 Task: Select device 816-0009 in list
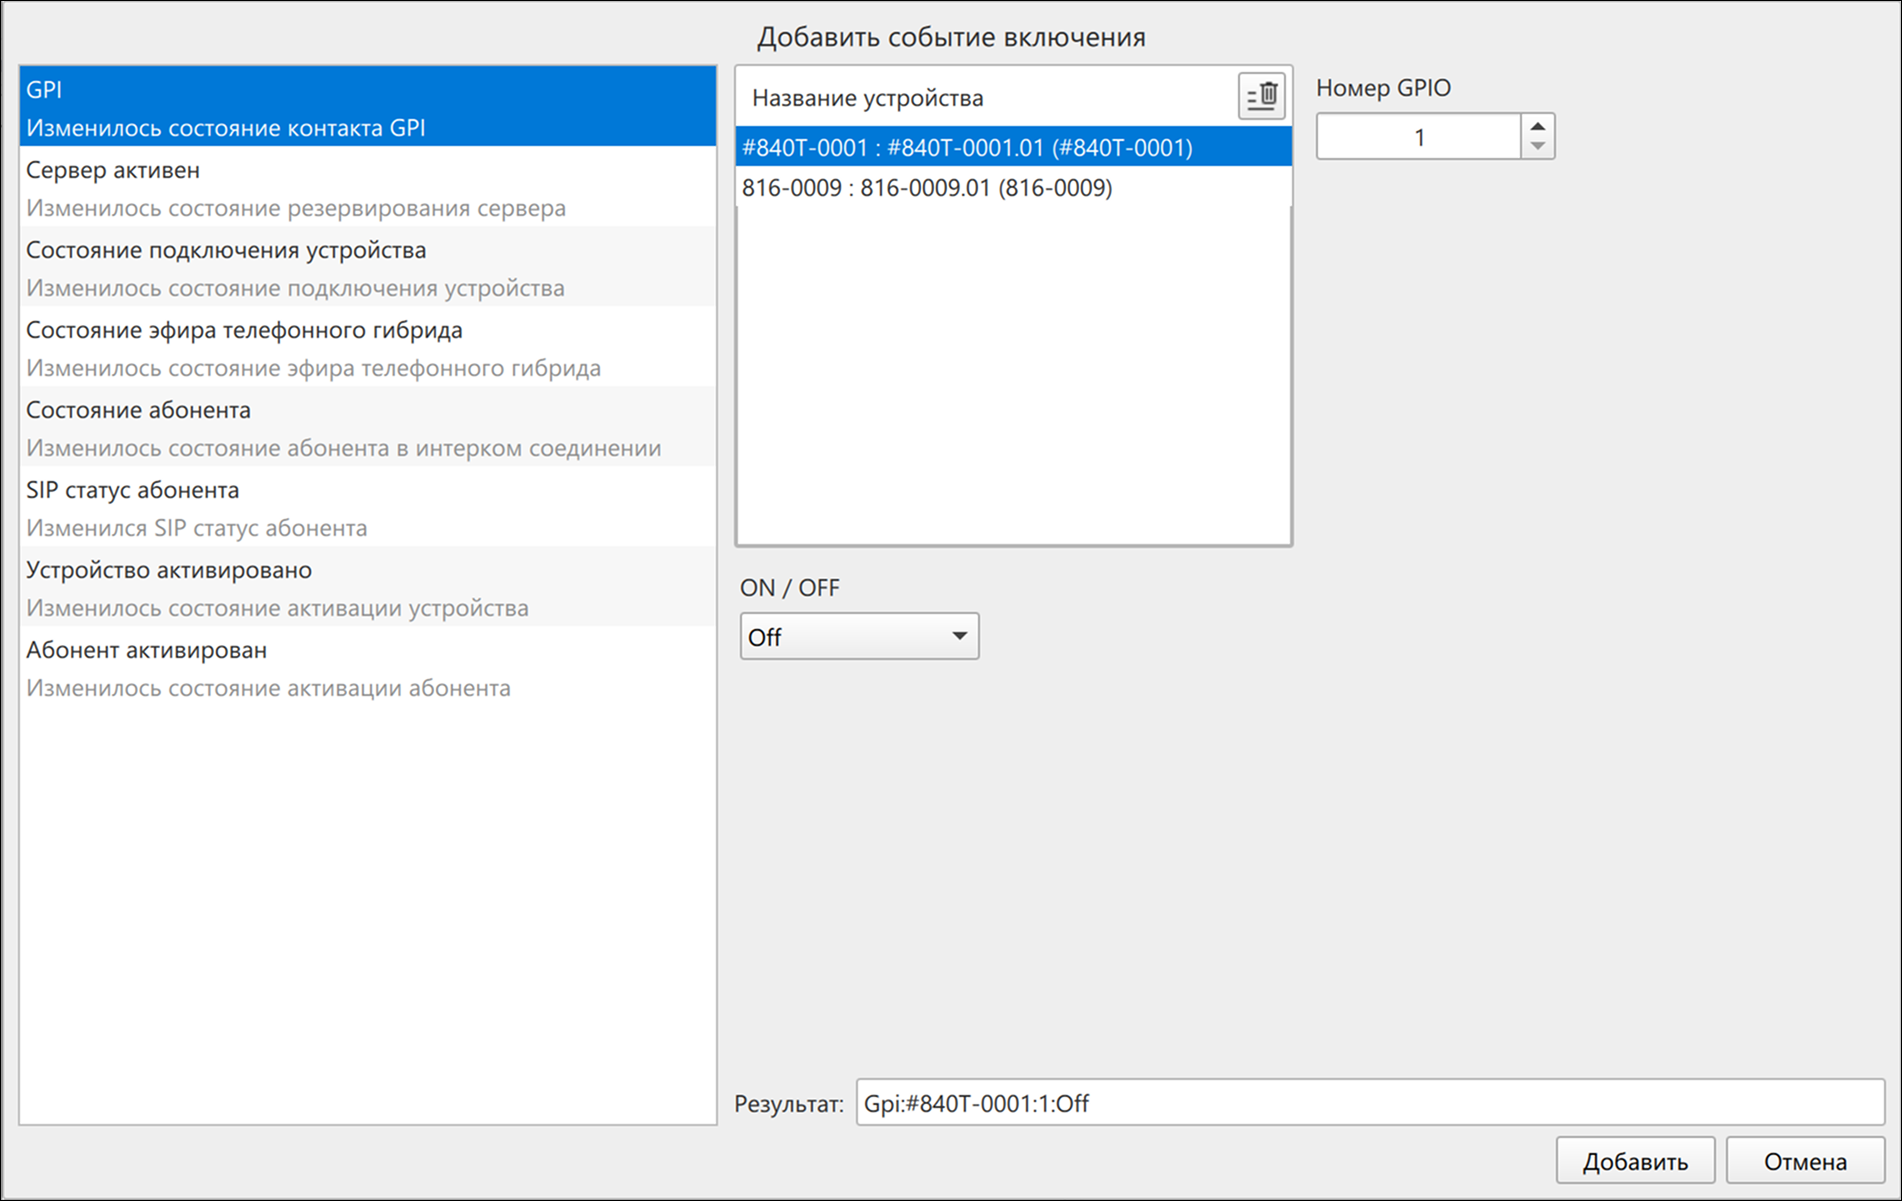1013,187
